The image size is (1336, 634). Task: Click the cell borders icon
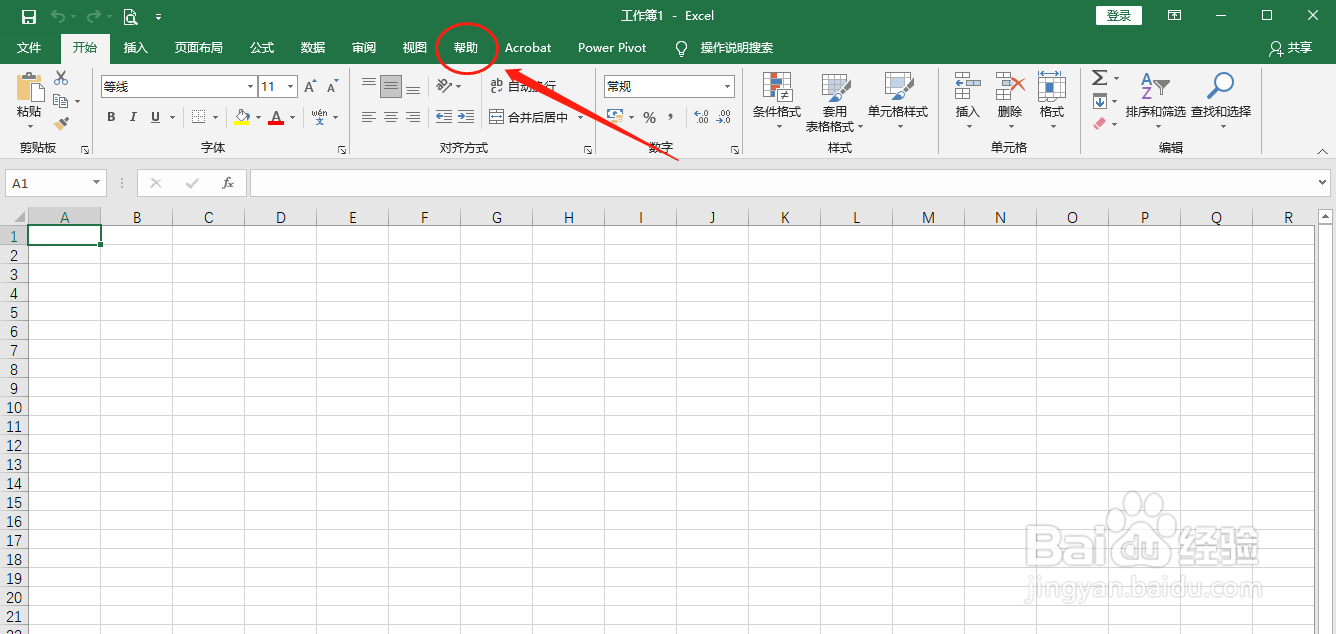198,117
